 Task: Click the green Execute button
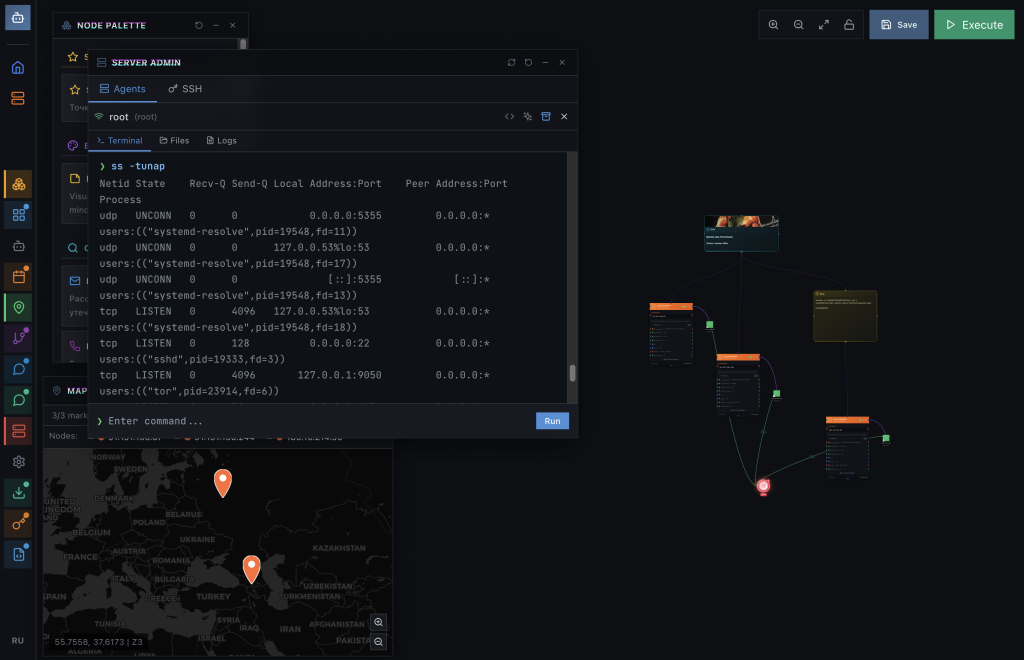[973, 25]
